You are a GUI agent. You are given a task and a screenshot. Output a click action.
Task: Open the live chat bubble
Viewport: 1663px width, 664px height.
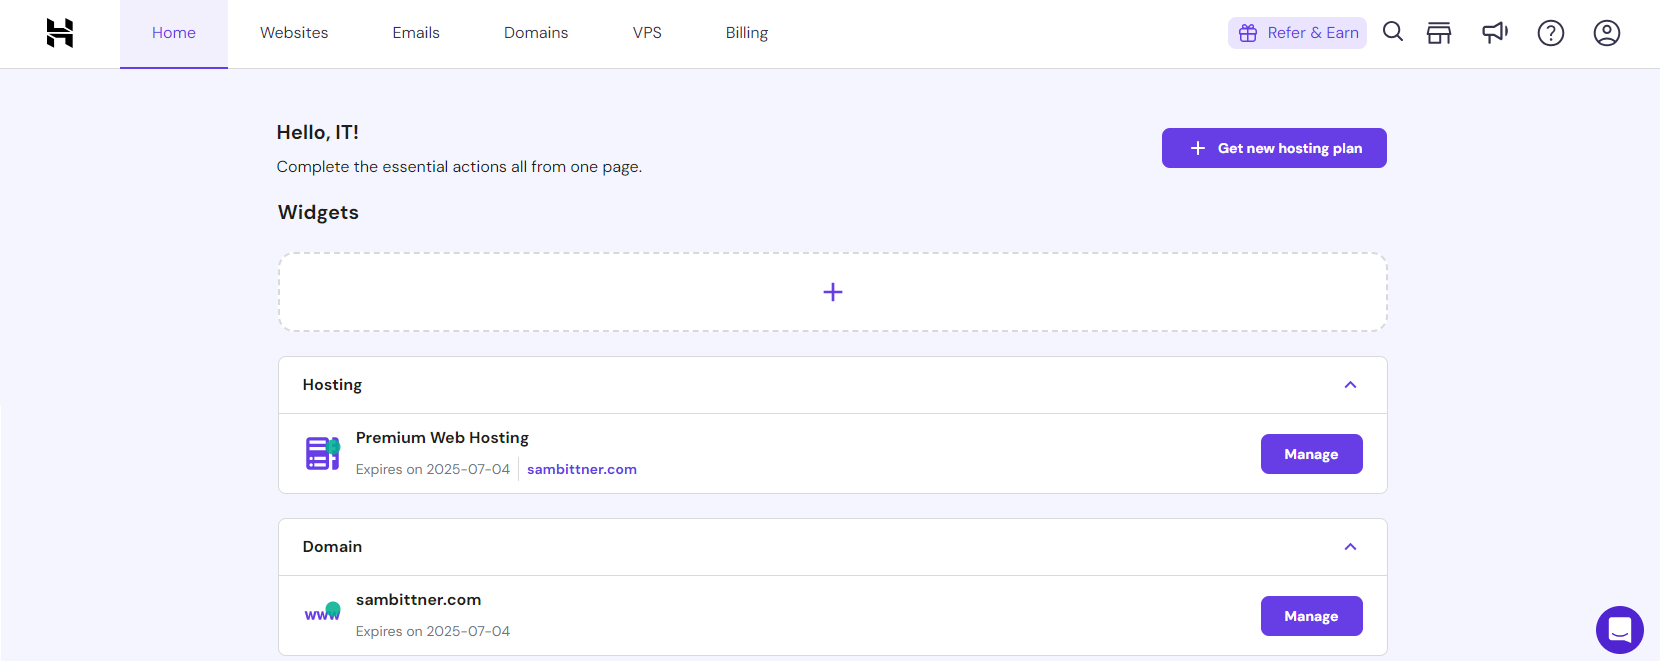(x=1620, y=630)
